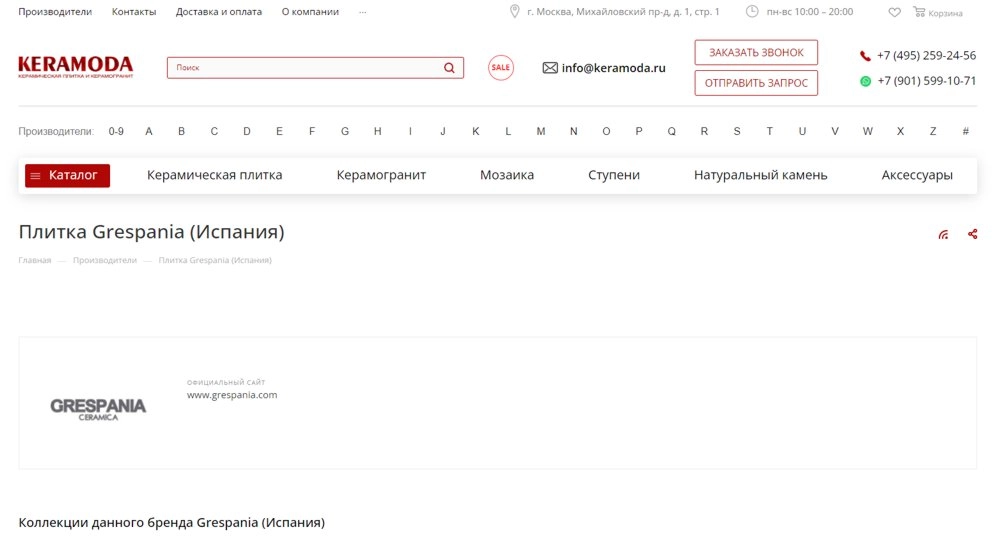Open Производители top menu link
This screenshot has width=1000, height=550.
click(55, 11)
